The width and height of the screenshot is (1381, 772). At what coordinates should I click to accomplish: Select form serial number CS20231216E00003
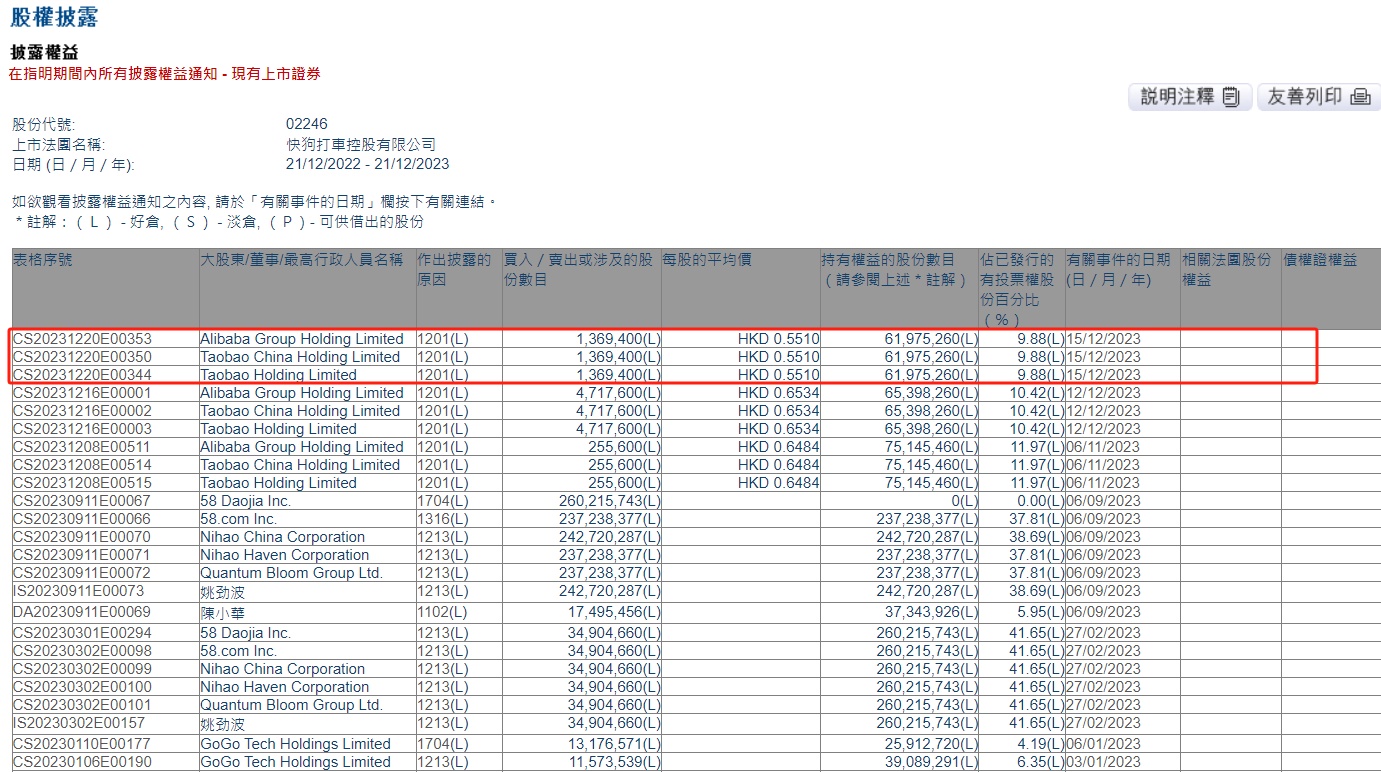(x=82, y=429)
